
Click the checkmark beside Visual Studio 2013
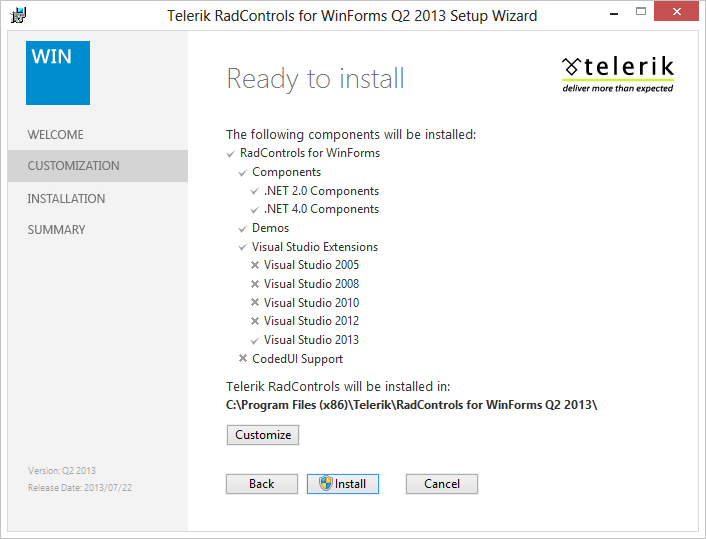pos(254,340)
